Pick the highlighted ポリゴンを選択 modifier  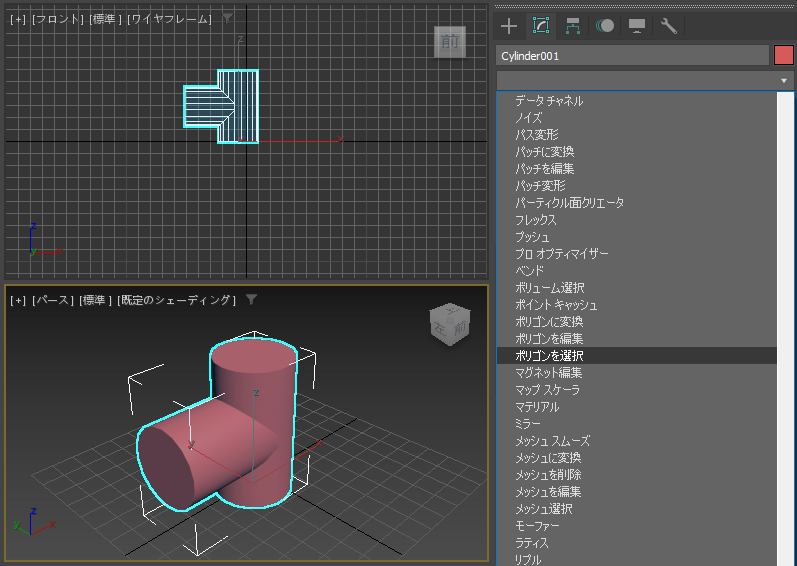[x=637, y=356]
